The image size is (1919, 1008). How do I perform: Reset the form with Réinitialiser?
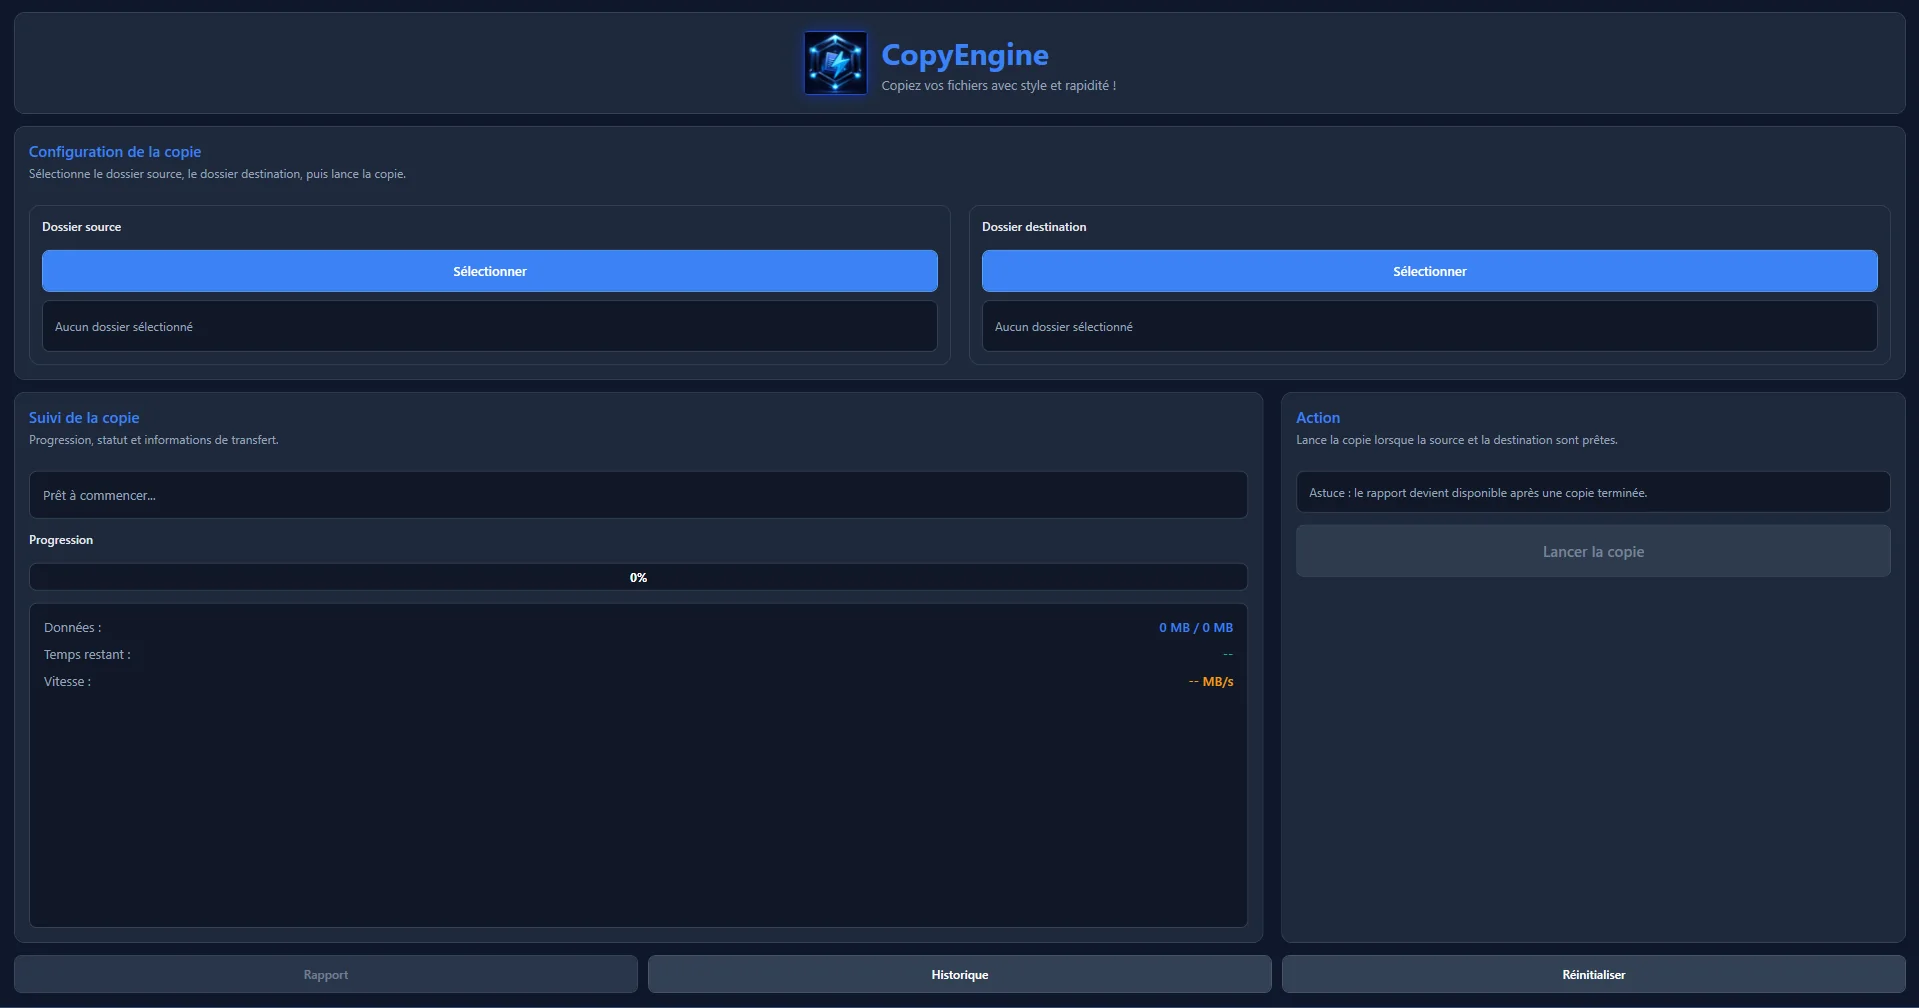(1594, 974)
